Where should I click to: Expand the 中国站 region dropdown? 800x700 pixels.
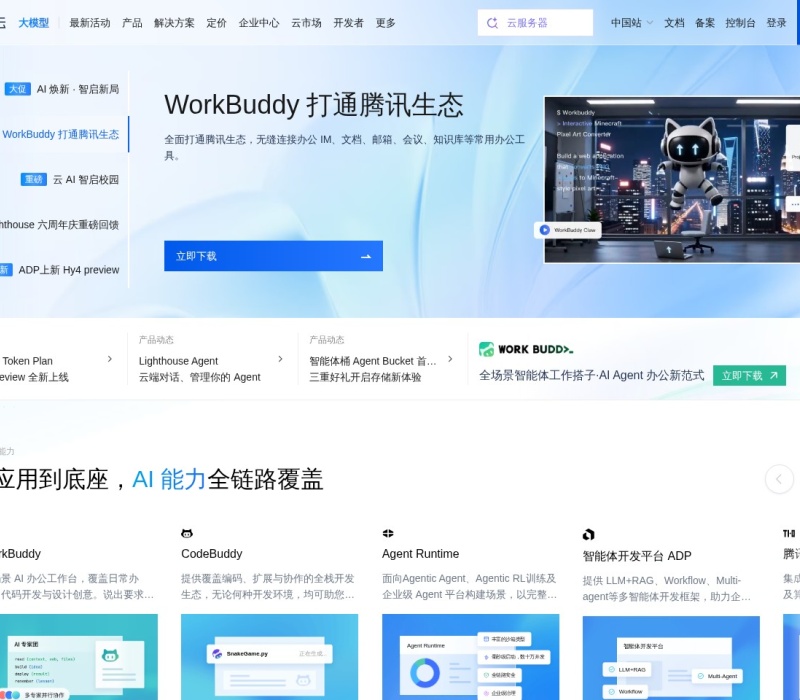[632, 23]
